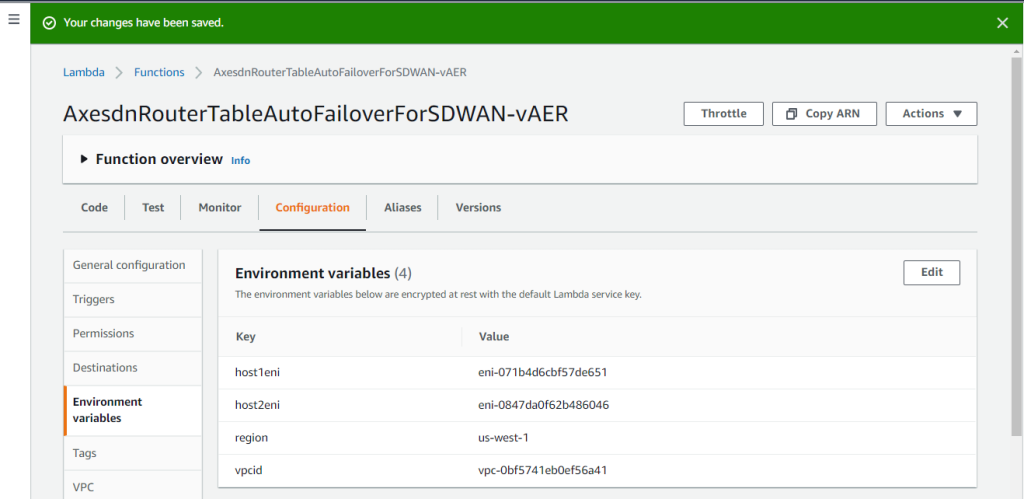
Task: Click the vertical page scrollbar
Action: click(1017, 250)
